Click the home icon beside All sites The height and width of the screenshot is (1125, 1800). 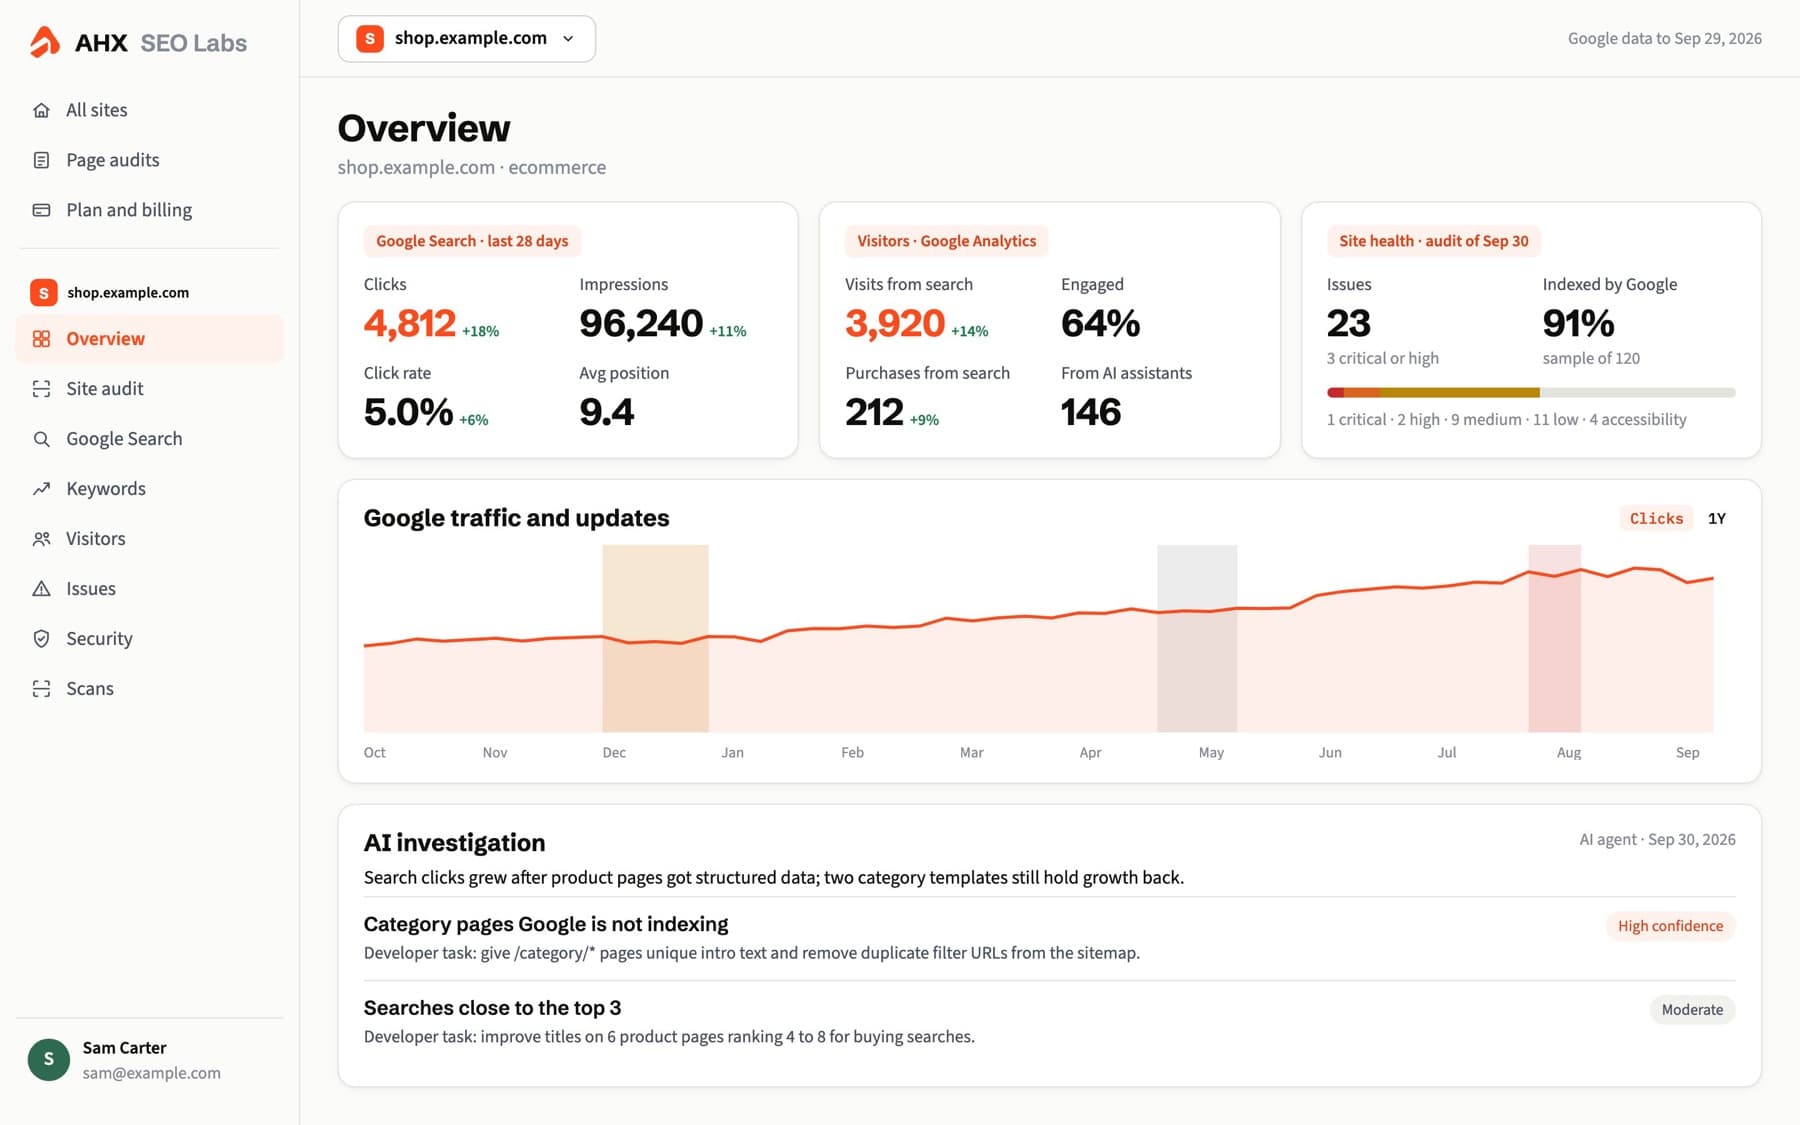pyautogui.click(x=41, y=110)
